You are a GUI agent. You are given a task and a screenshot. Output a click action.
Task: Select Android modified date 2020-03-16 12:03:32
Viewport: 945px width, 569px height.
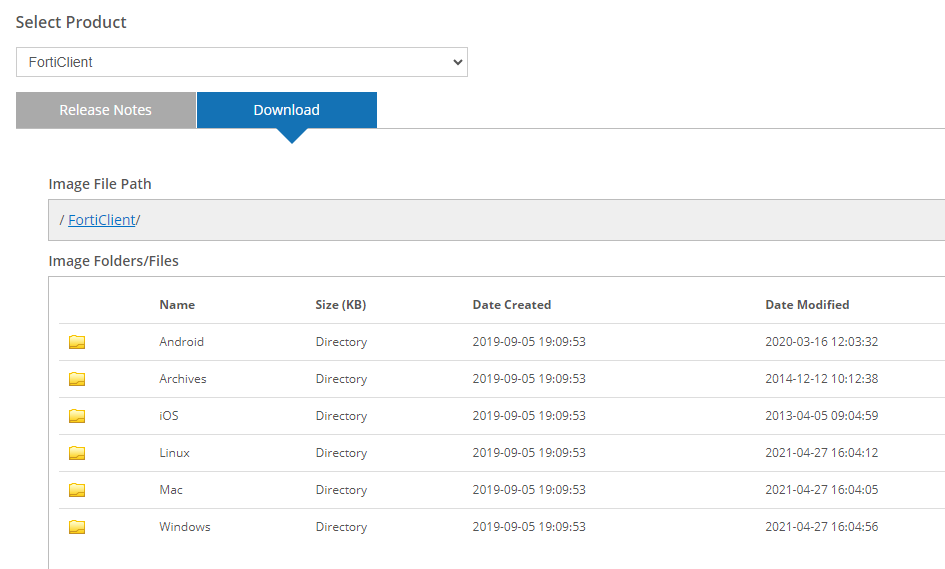821,342
